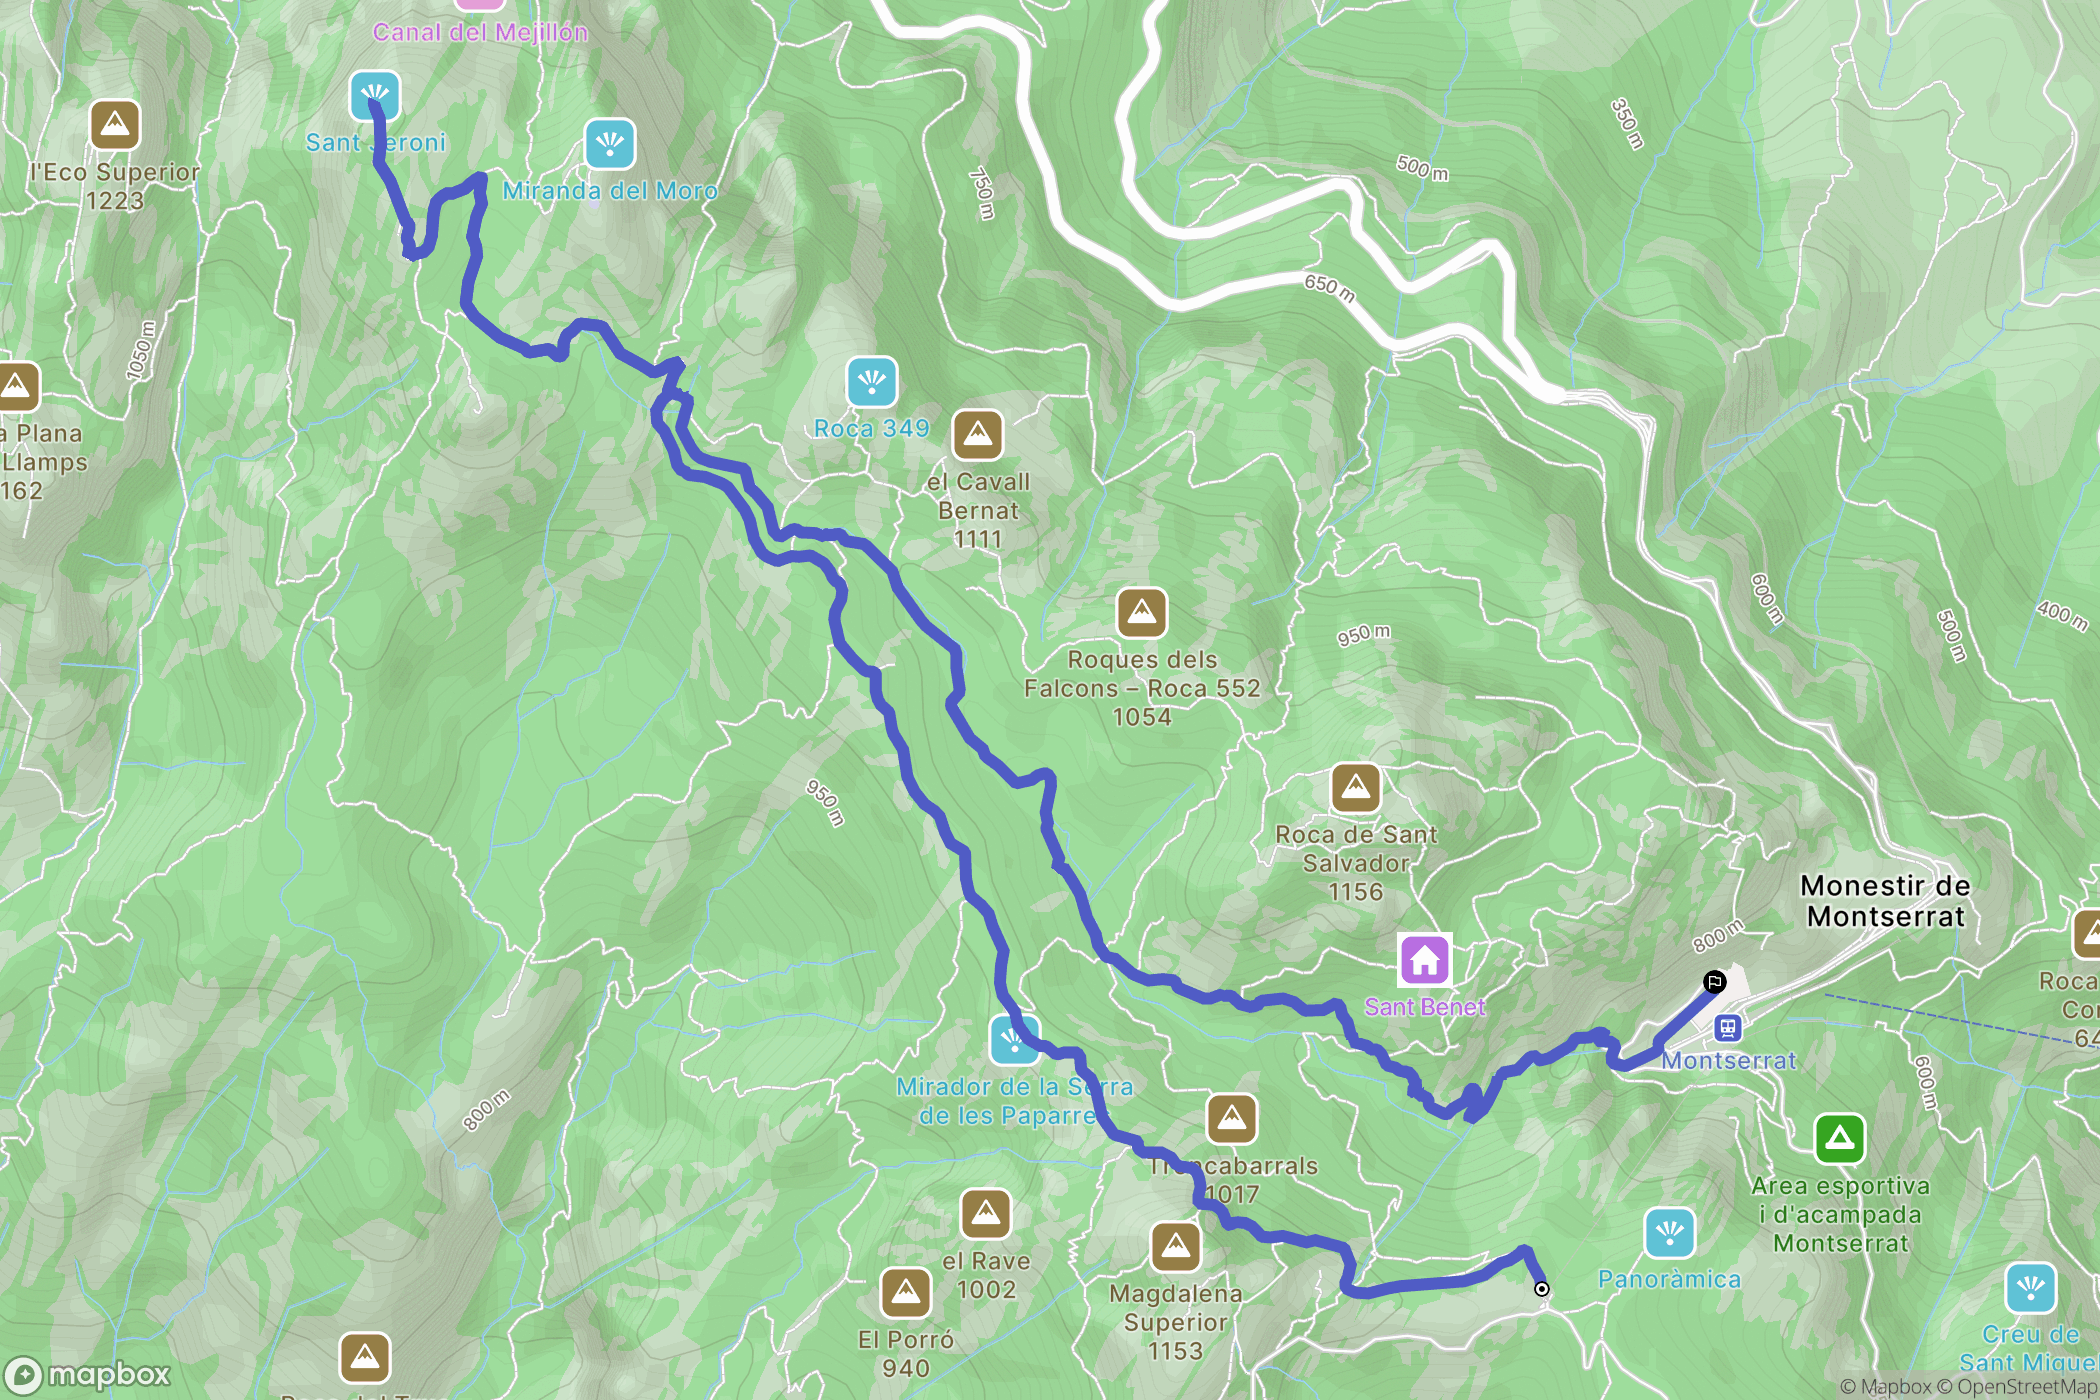Image resolution: width=2100 pixels, height=1400 pixels.
Task: Click l'Eco Superior peak icon
Action: click(115, 125)
